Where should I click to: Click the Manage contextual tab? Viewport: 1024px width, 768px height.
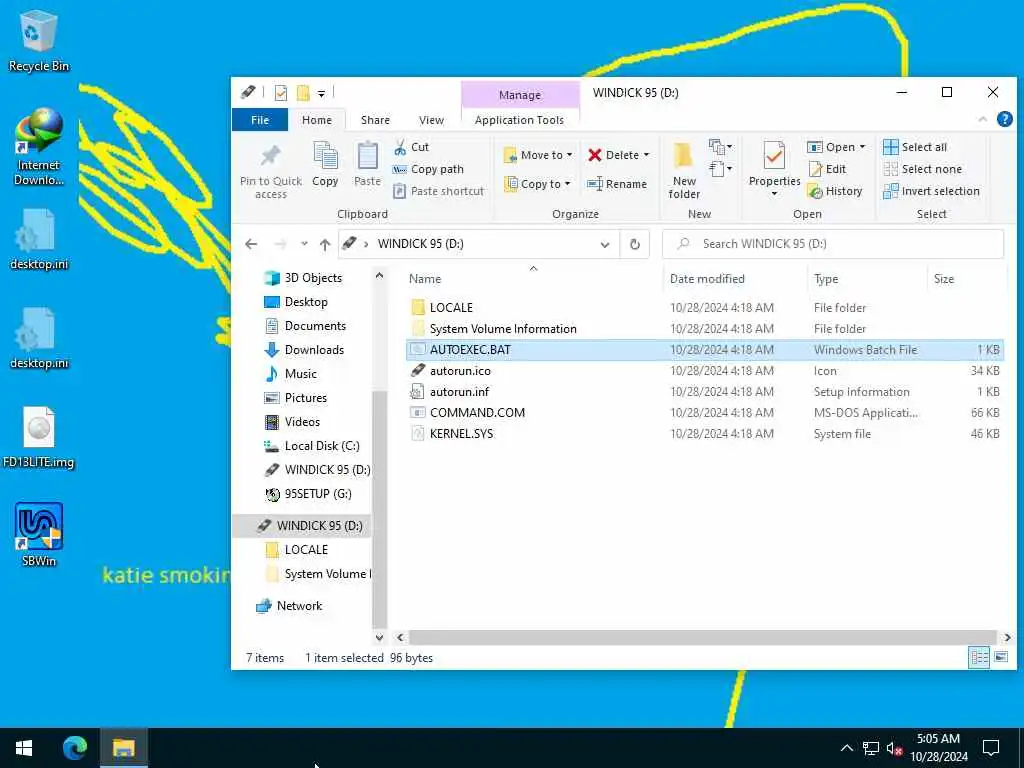520,95
